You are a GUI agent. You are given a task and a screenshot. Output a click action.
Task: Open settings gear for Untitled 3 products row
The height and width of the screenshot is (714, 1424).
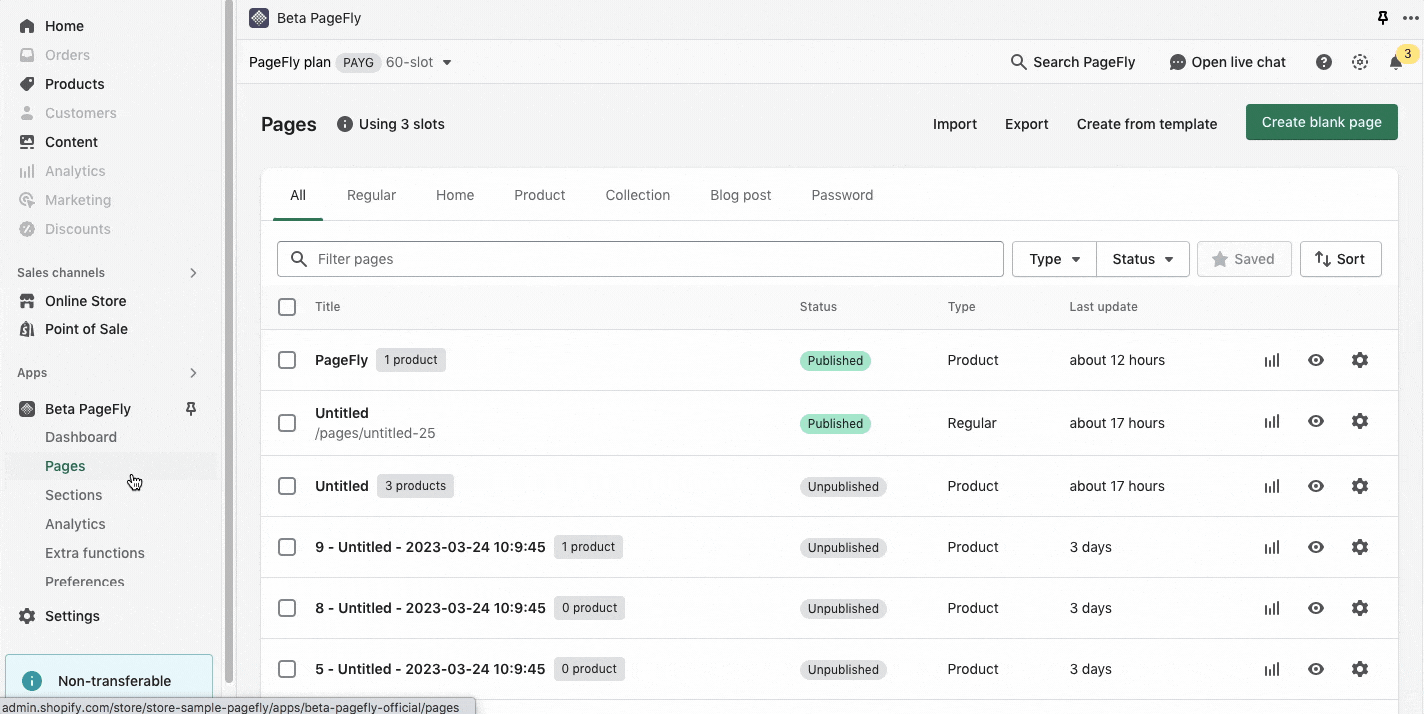(x=1360, y=486)
